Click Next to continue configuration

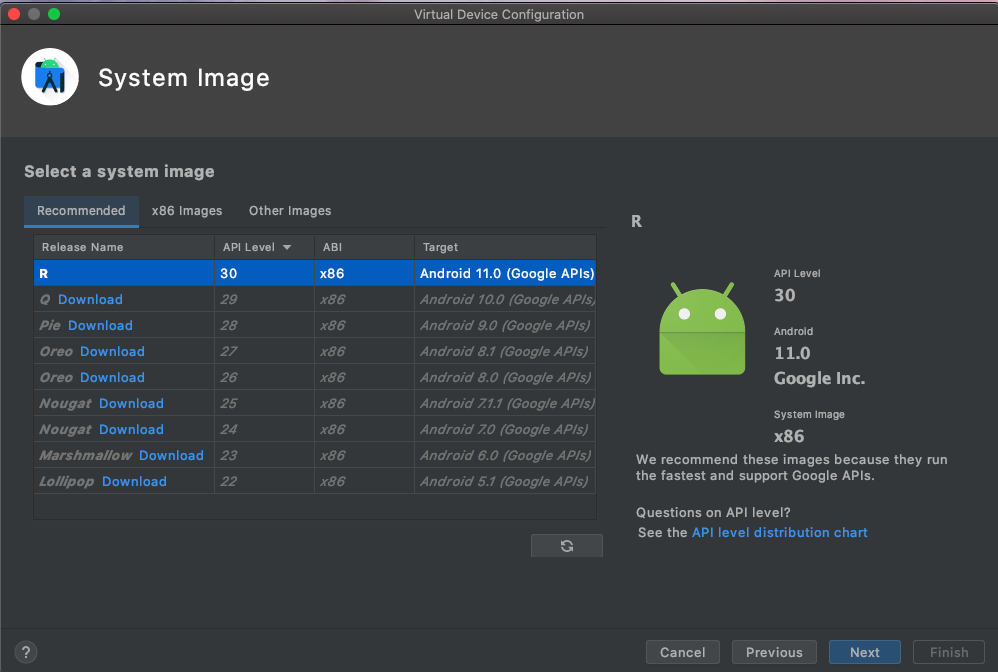(x=864, y=651)
